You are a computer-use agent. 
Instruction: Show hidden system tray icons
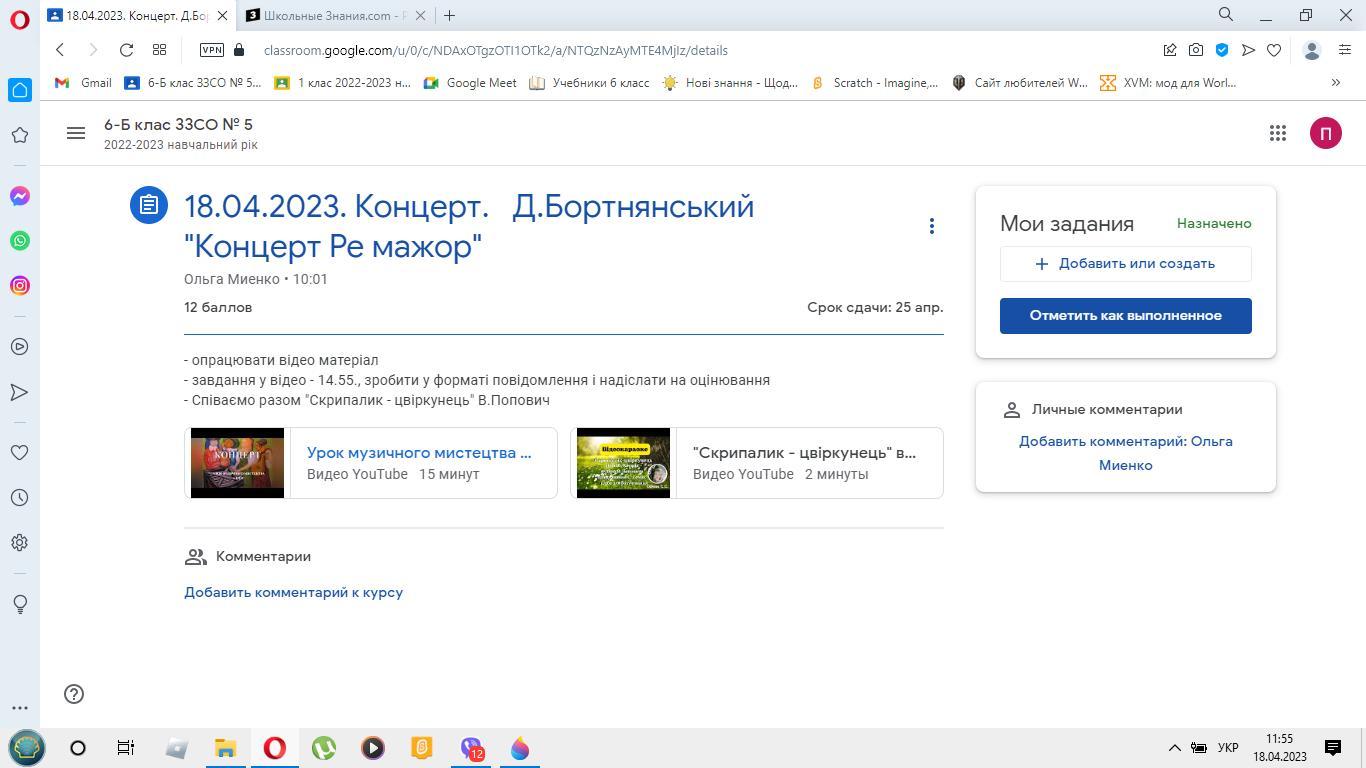(1174, 748)
